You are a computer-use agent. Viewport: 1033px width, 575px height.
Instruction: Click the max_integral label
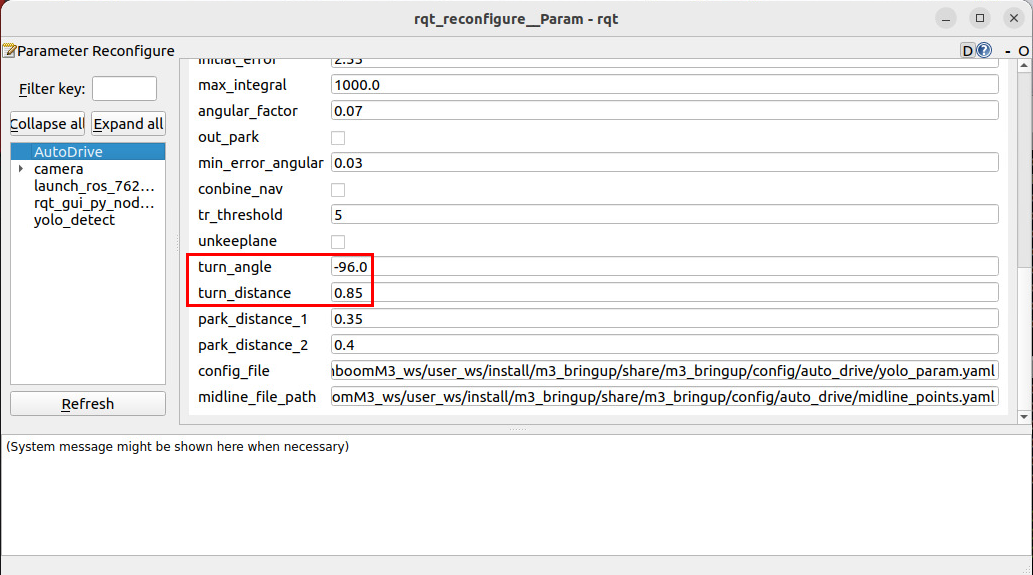(242, 85)
